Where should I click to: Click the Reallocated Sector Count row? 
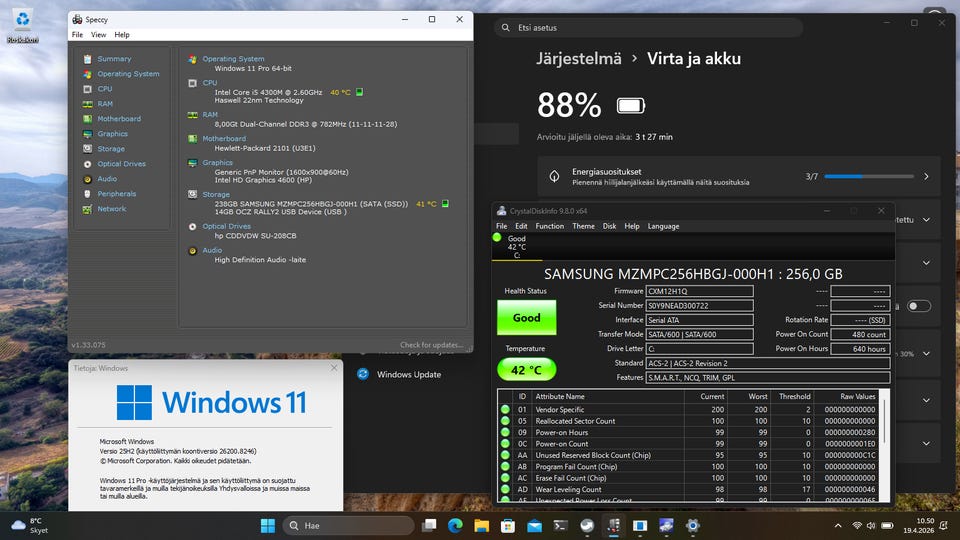point(689,421)
